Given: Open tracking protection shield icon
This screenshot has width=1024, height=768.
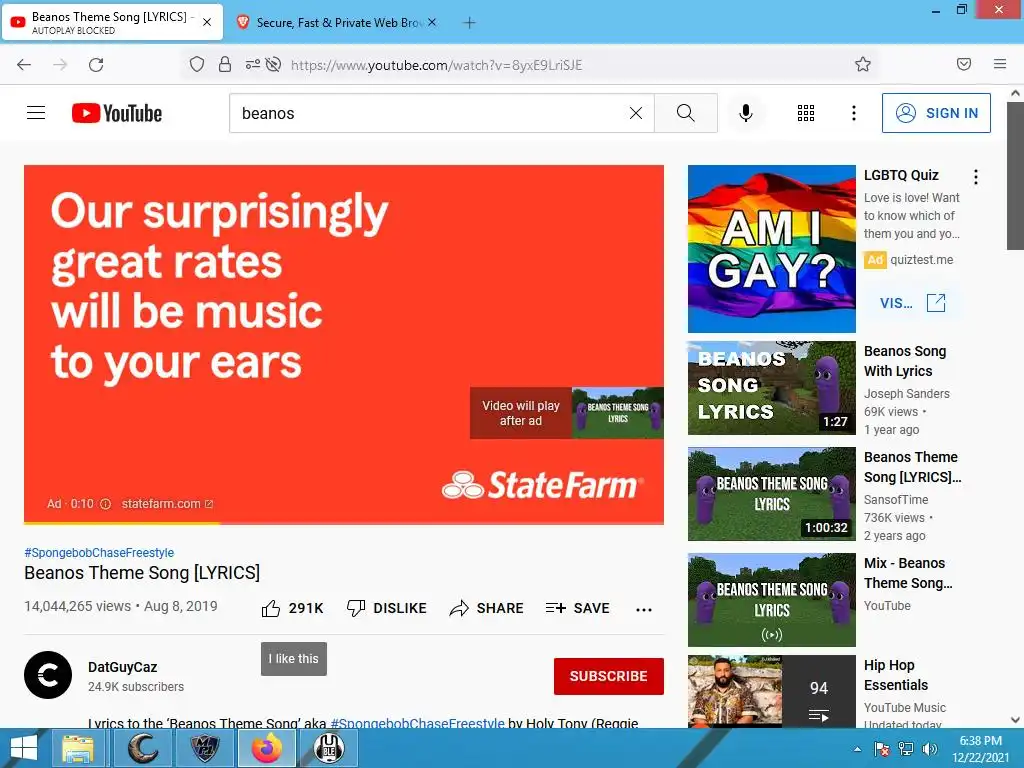Looking at the screenshot, I should tap(197, 64).
